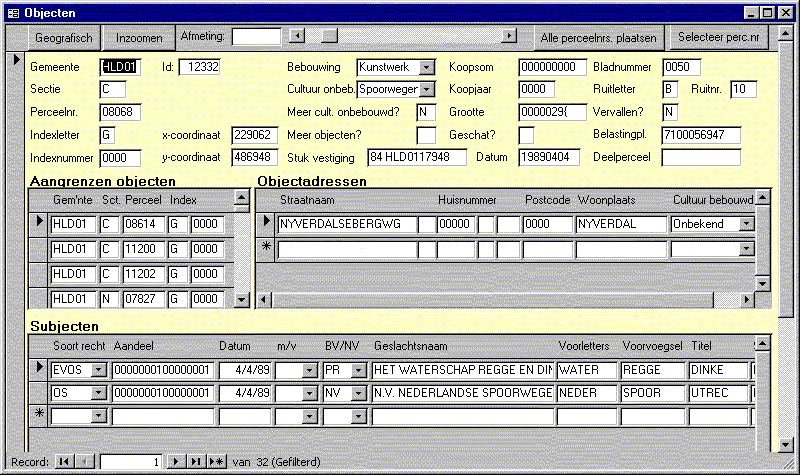Click the Datum field 19890404
The image size is (800, 475).
click(x=549, y=157)
